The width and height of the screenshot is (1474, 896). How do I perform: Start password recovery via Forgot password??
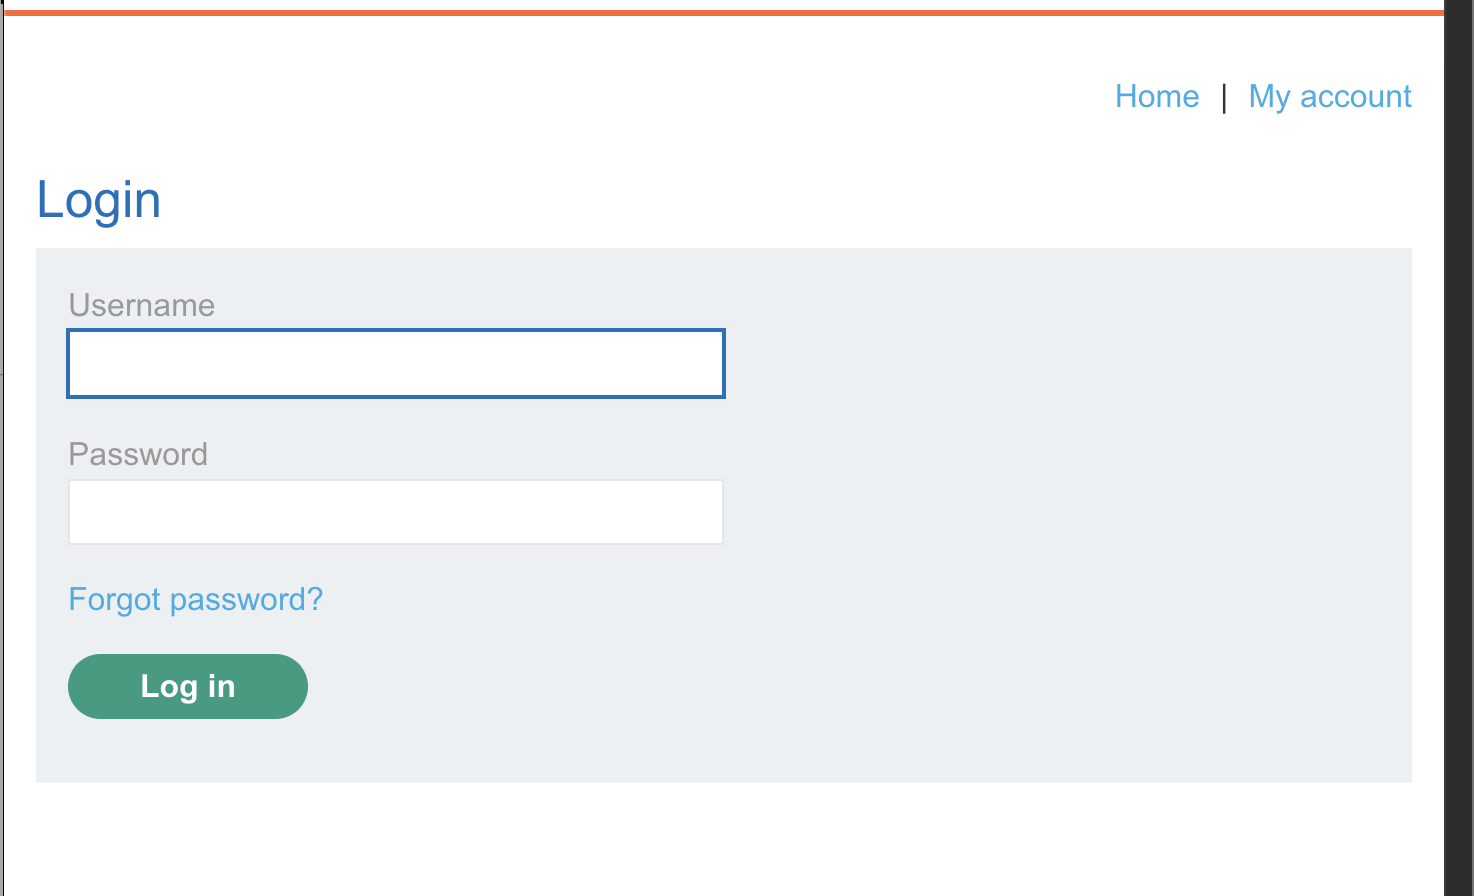coord(196,599)
